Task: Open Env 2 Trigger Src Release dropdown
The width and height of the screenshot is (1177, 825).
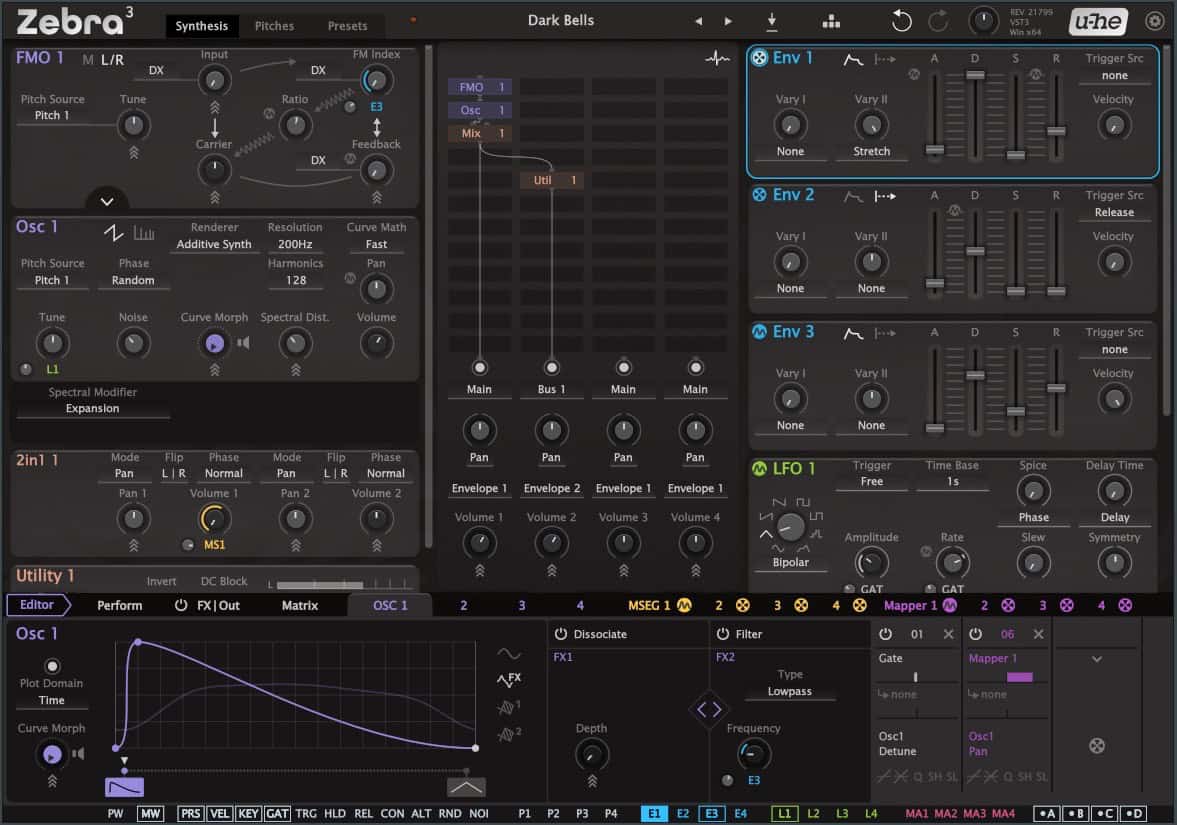Action: coord(1114,212)
